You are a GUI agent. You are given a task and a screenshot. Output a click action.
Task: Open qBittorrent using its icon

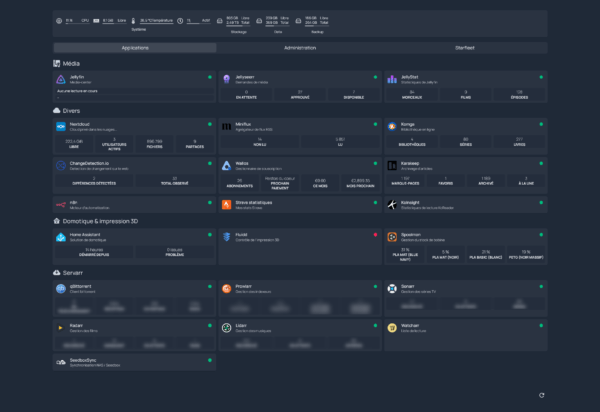point(61,287)
